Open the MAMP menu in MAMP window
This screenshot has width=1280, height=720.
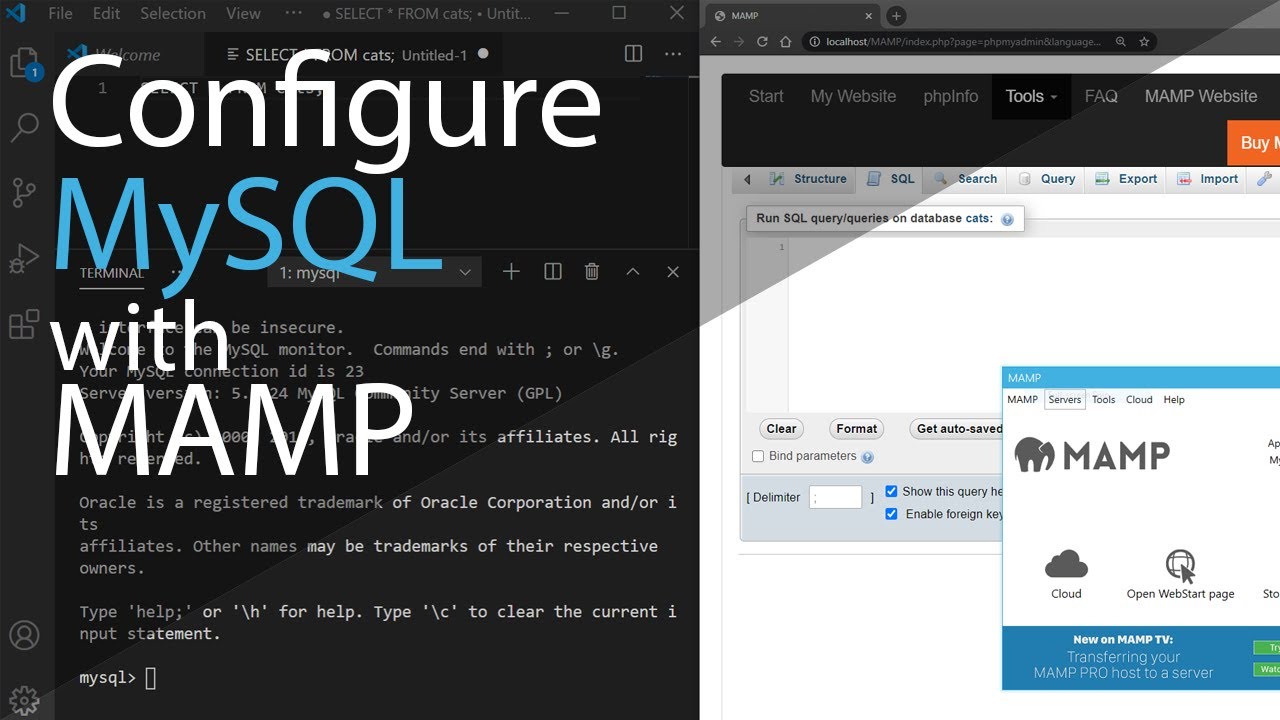1022,399
